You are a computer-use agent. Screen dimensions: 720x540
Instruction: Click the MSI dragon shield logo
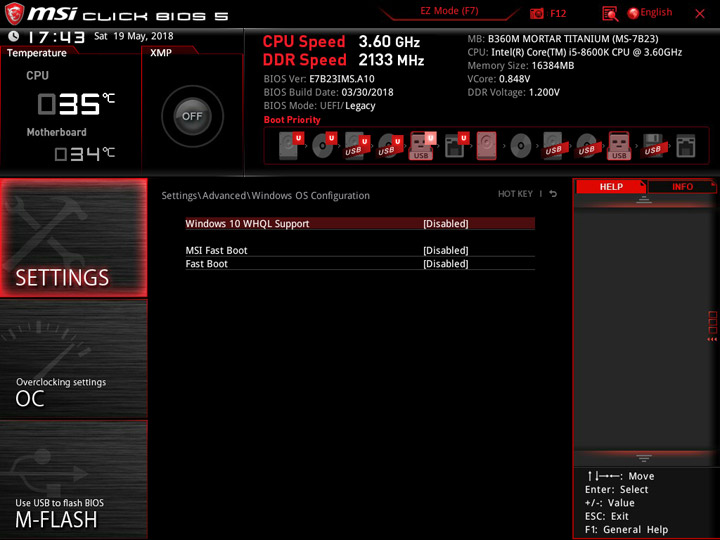(x=14, y=13)
